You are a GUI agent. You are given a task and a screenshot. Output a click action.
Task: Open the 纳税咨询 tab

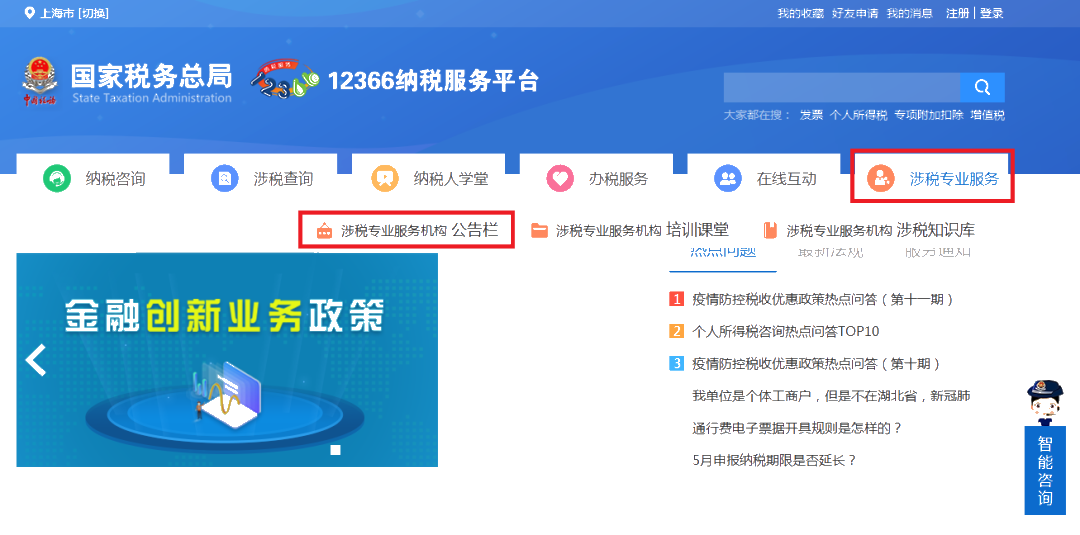pyautogui.click(x=93, y=180)
